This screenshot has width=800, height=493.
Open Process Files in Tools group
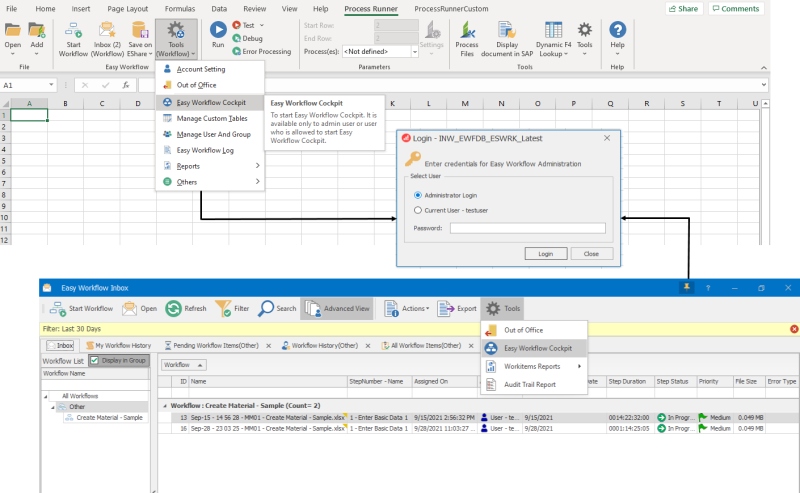pyautogui.click(x=466, y=36)
